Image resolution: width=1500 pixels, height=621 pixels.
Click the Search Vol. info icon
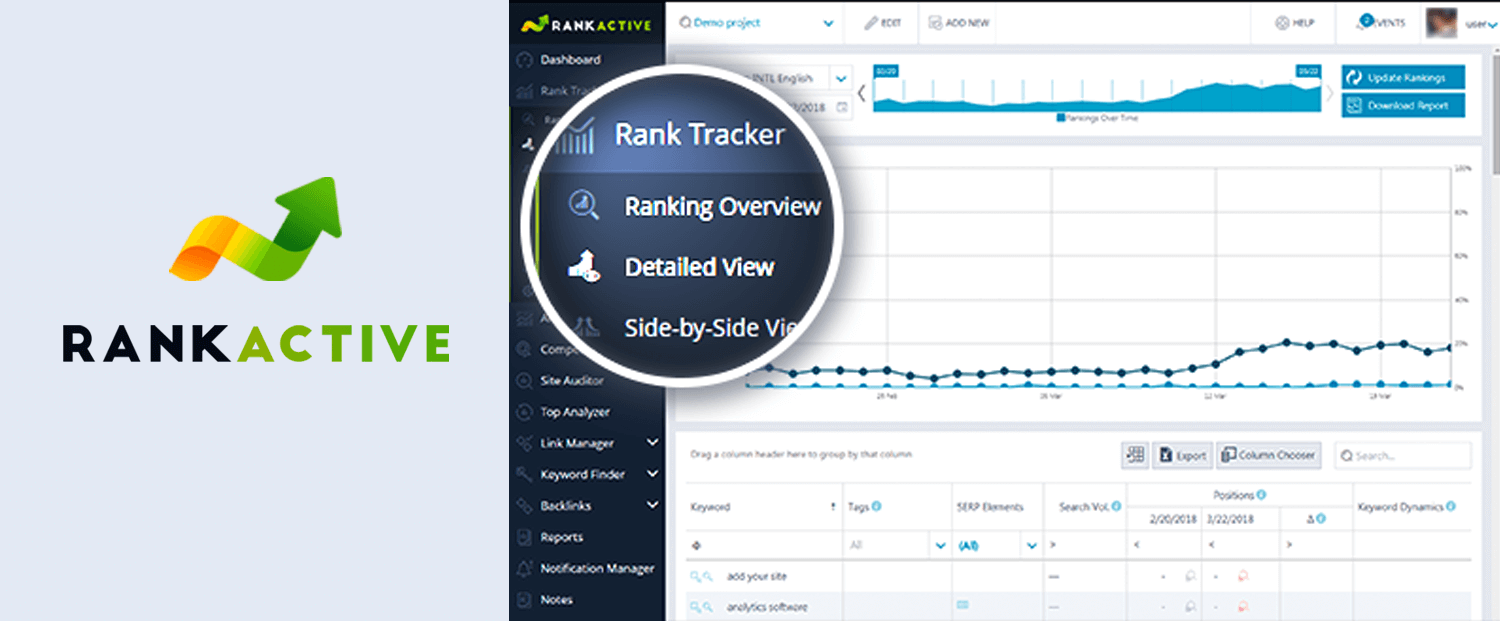coord(1116,506)
